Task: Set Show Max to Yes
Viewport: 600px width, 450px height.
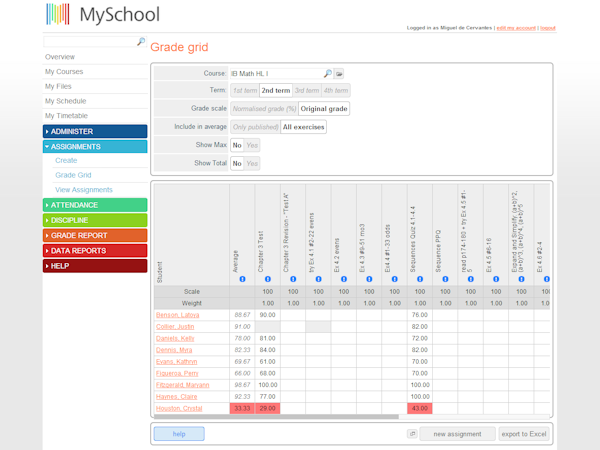Action: click(252, 144)
